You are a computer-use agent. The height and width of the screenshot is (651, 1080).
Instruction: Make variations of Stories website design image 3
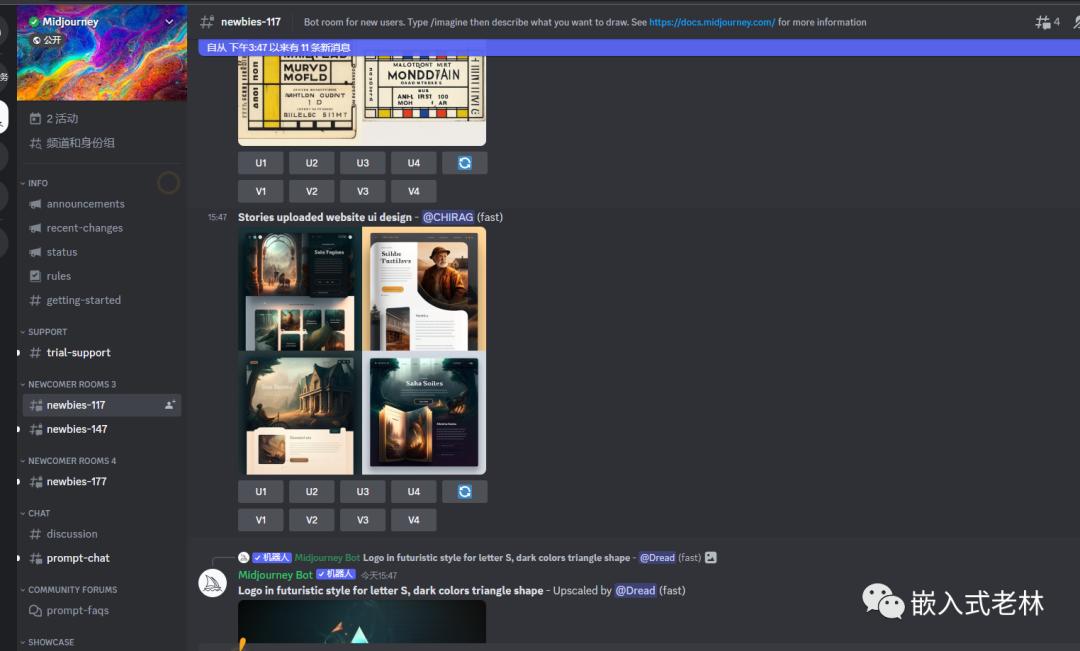click(x=362, y=520)
